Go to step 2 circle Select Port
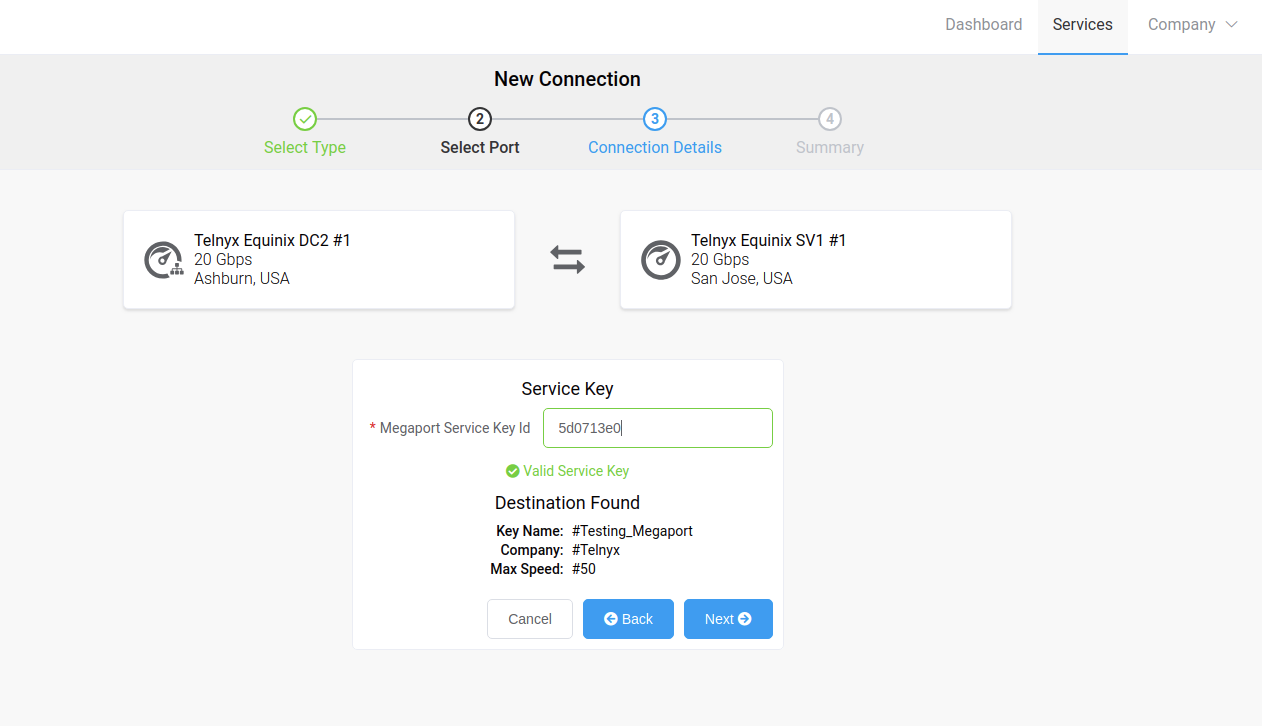Image resolution: width=1262 pixels, height=726 pixels. (480, 119)
